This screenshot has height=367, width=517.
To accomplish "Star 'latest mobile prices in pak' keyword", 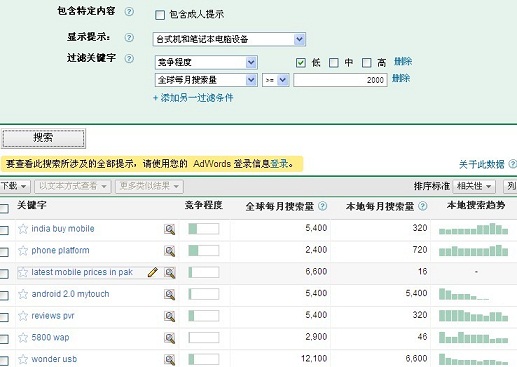I will (x=23, y=272).
